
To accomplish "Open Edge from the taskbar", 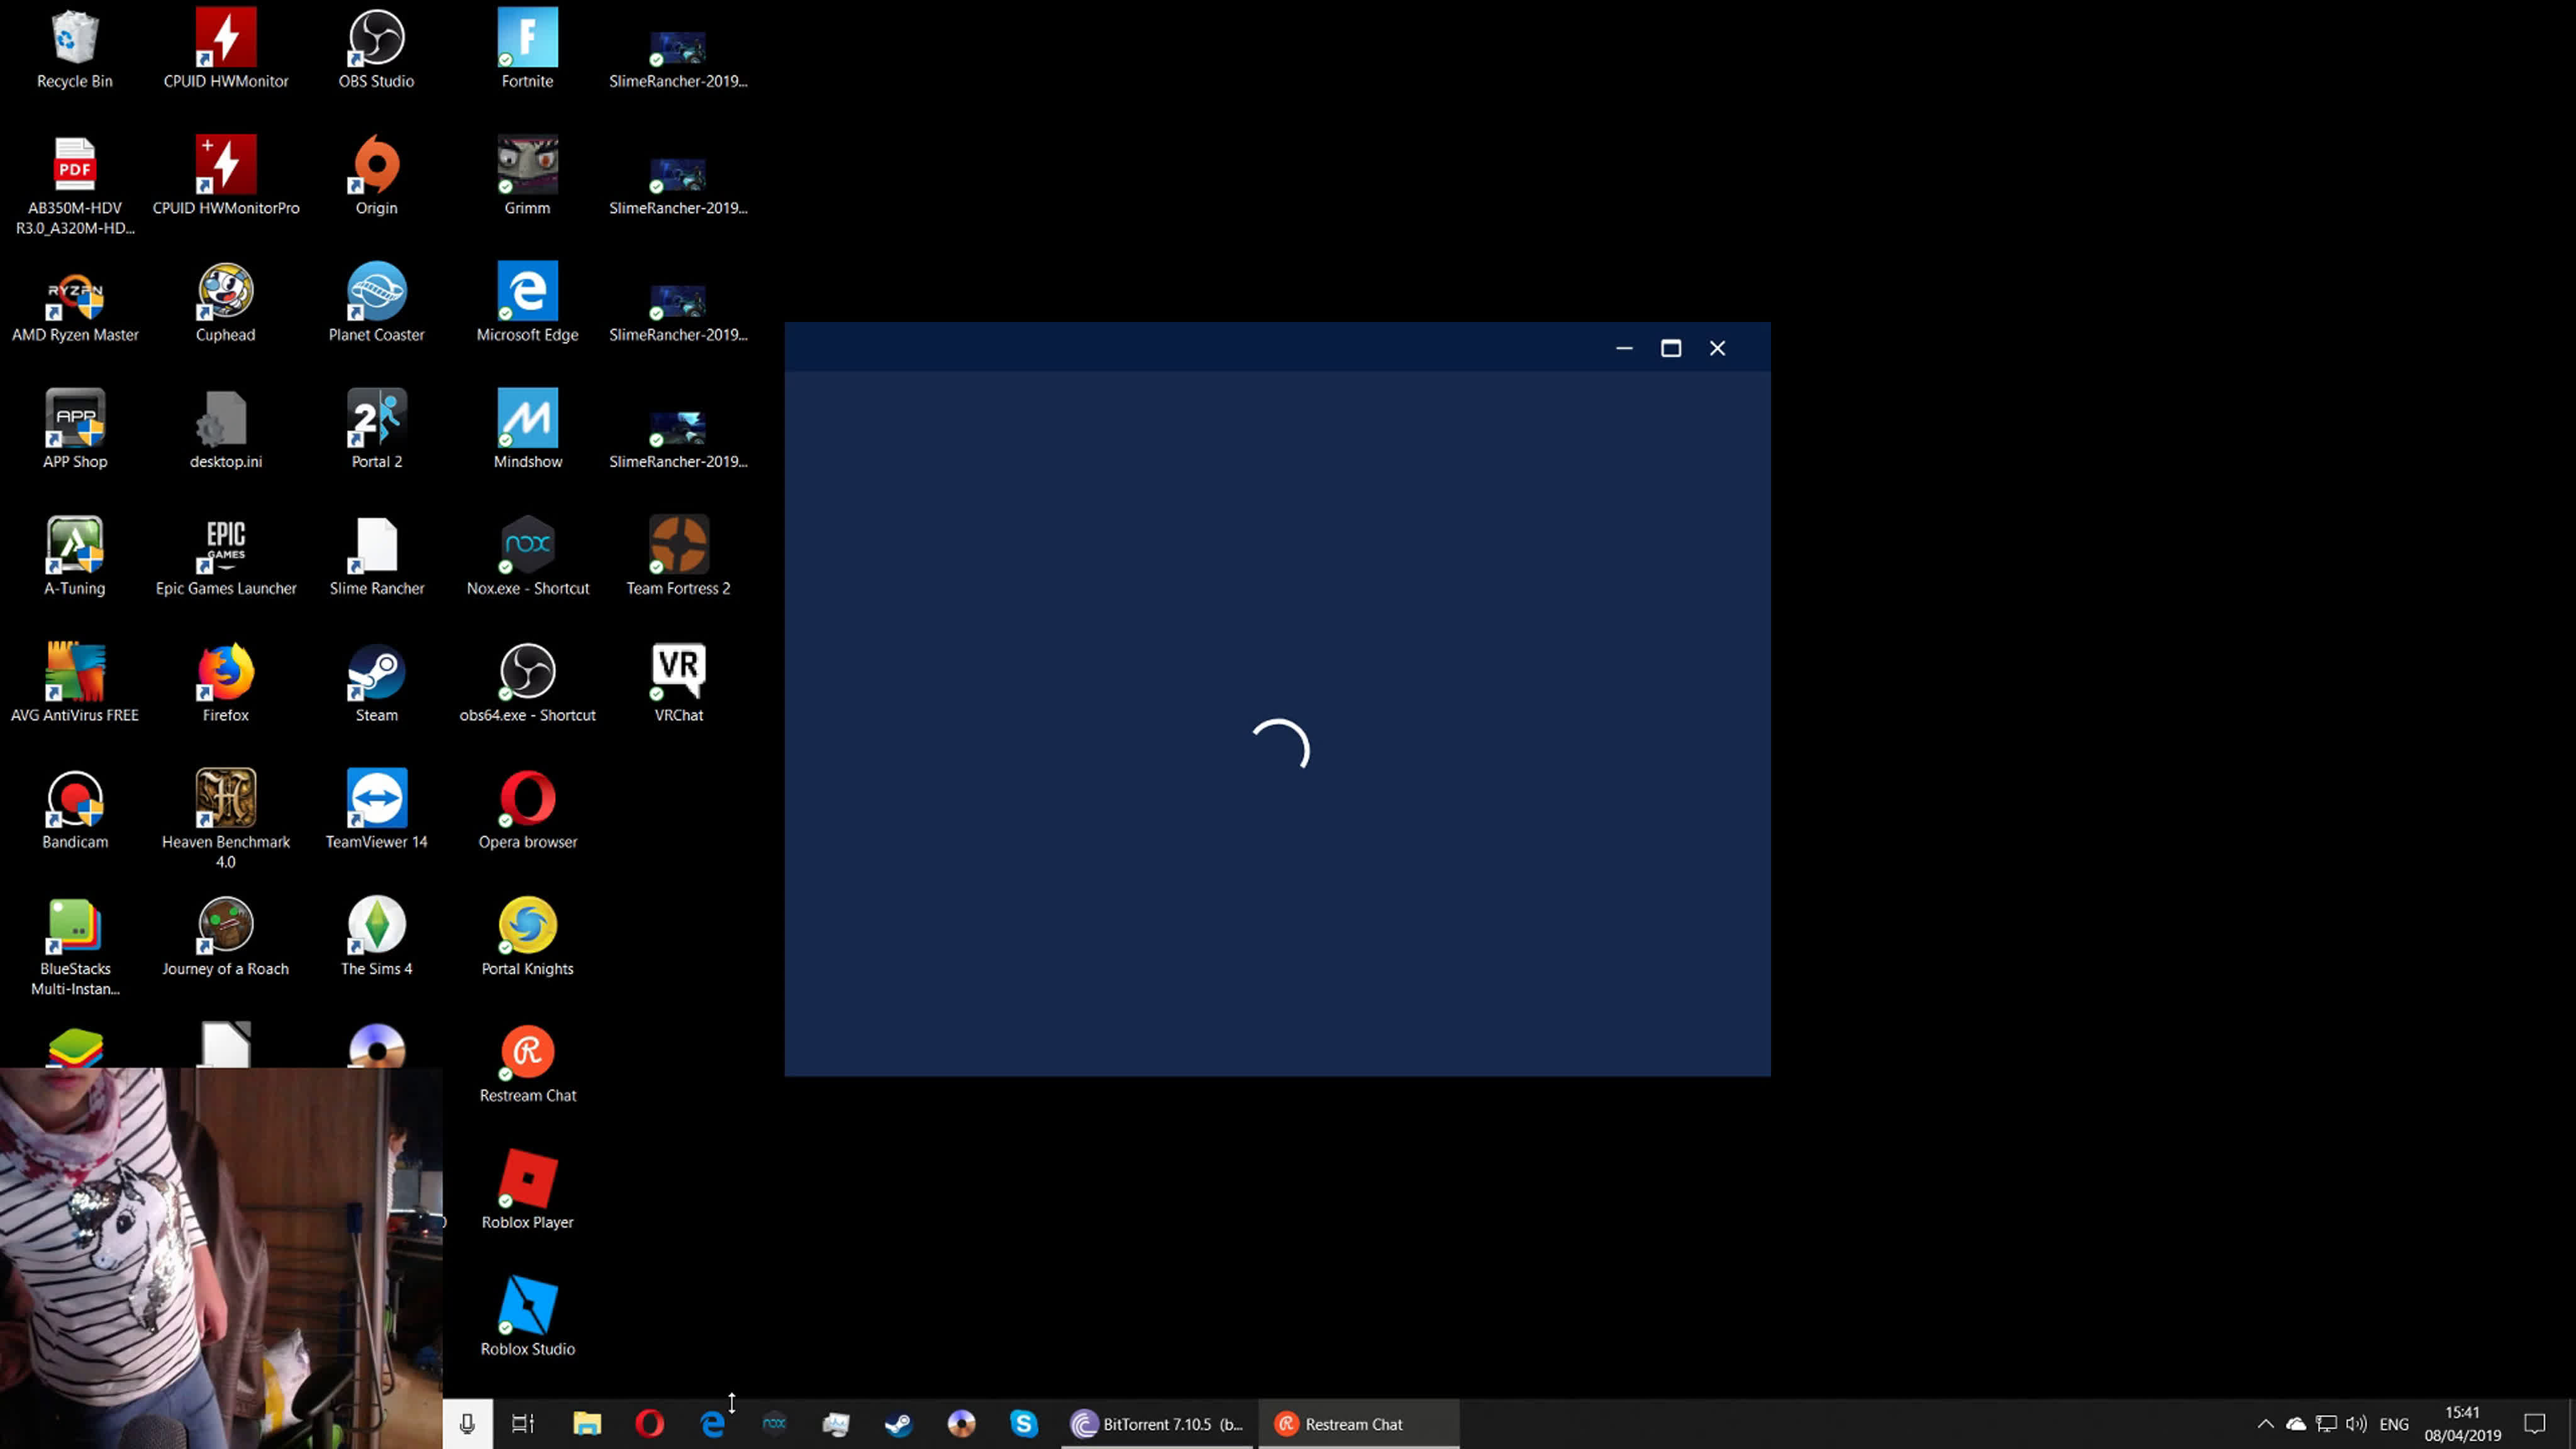I will pos(712,1424).
